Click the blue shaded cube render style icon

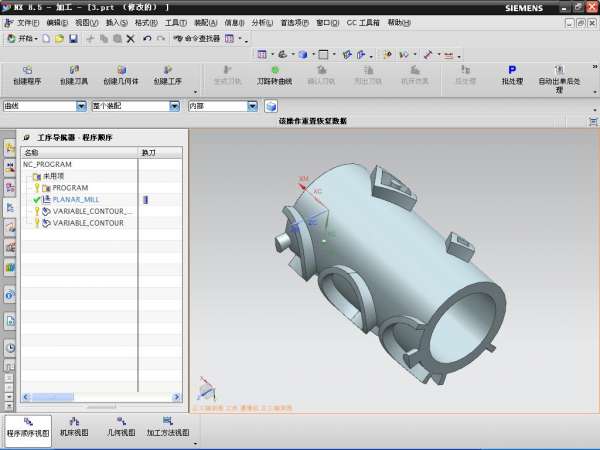303,55
